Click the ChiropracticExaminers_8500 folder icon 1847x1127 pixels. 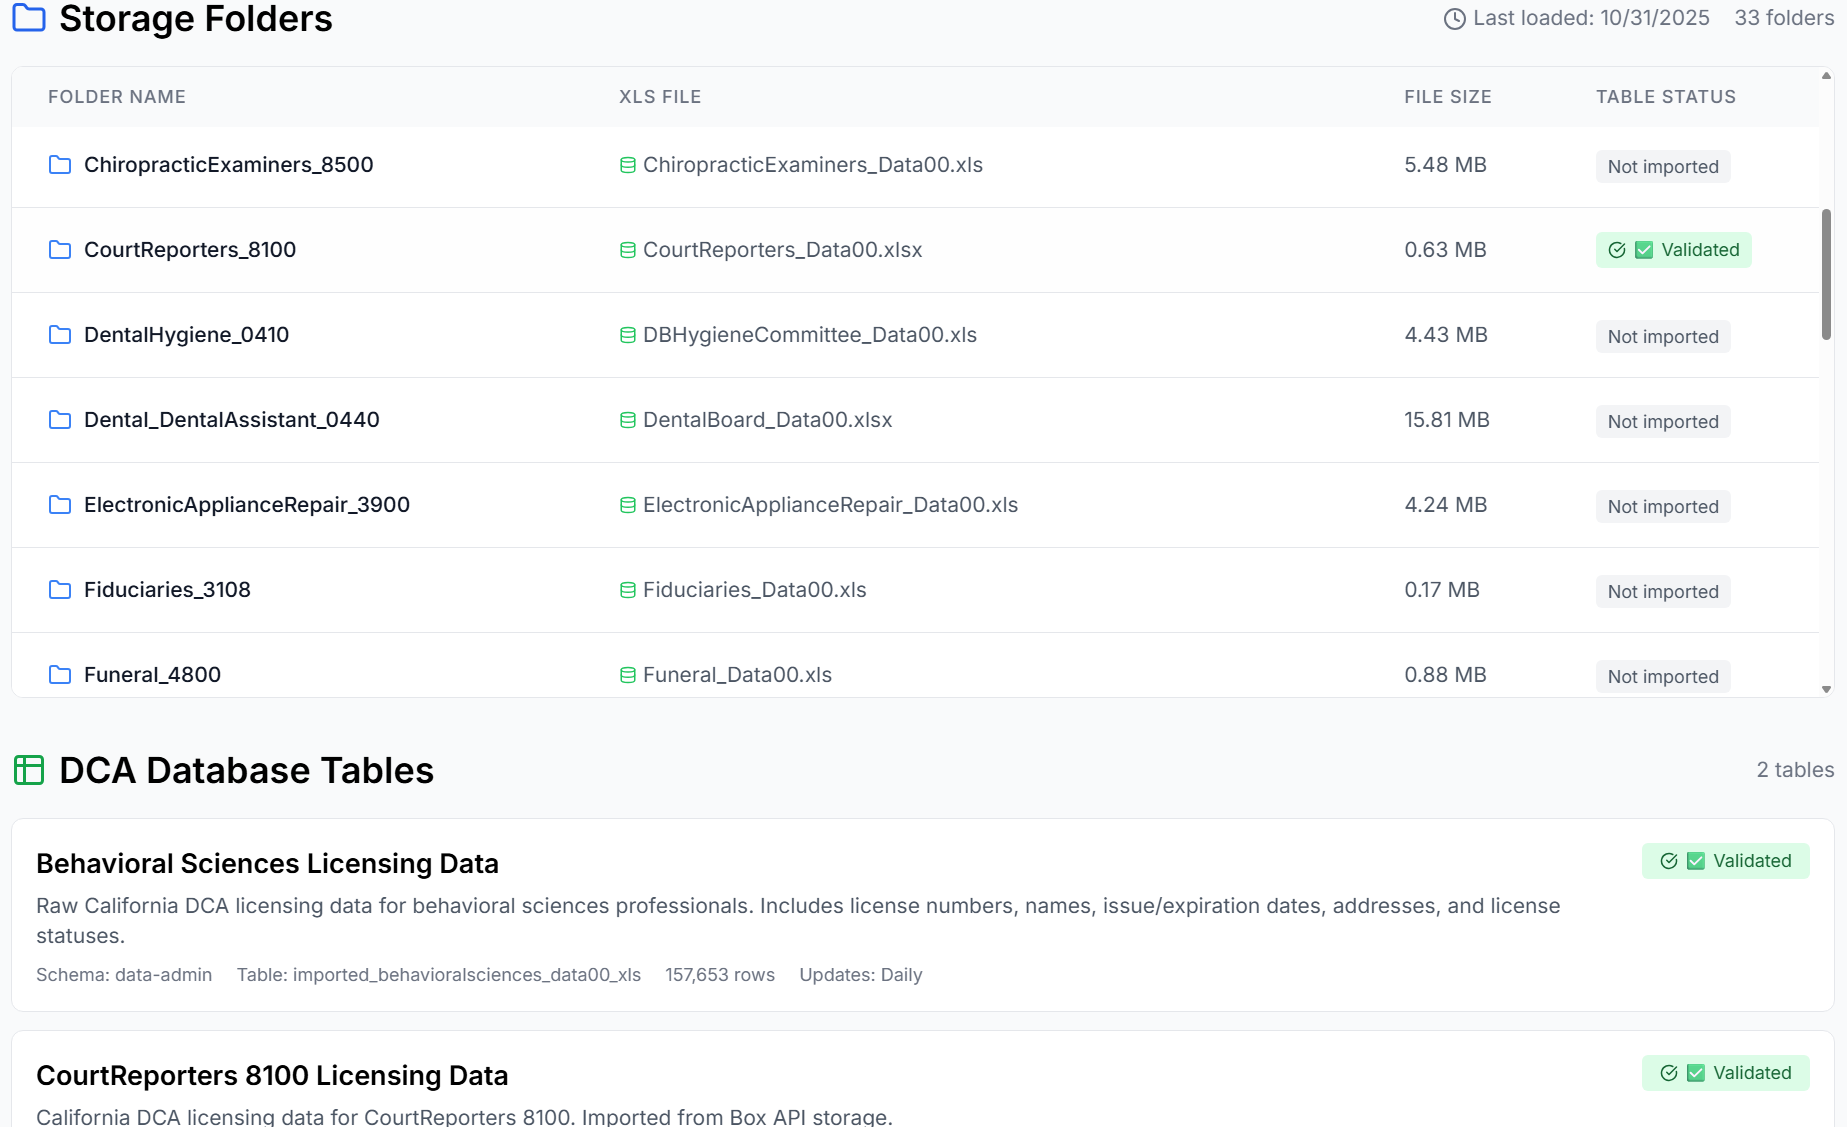click(60, 165)
